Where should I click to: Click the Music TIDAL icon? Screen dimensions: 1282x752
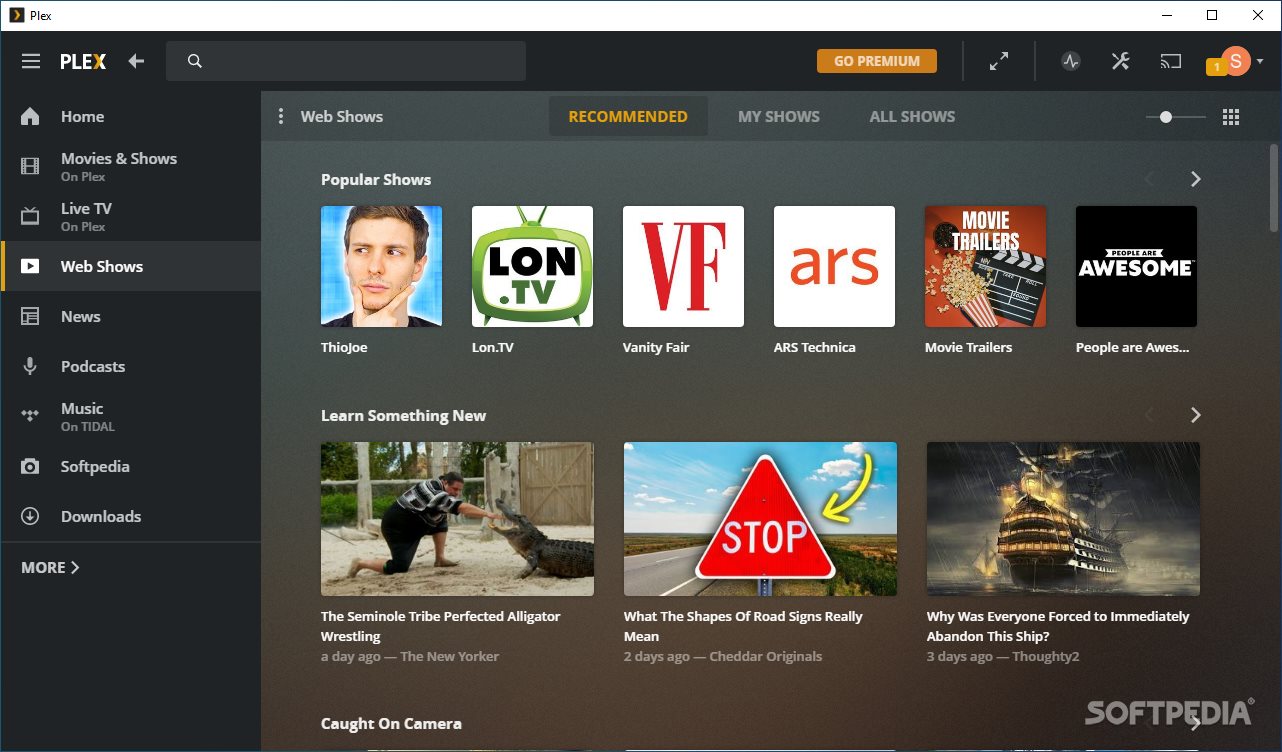pyautogui.click(x=30, y=414)
